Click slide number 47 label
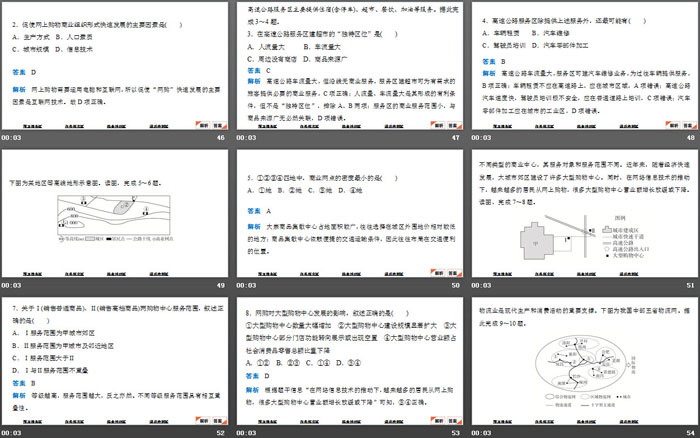 coord(455,138)
